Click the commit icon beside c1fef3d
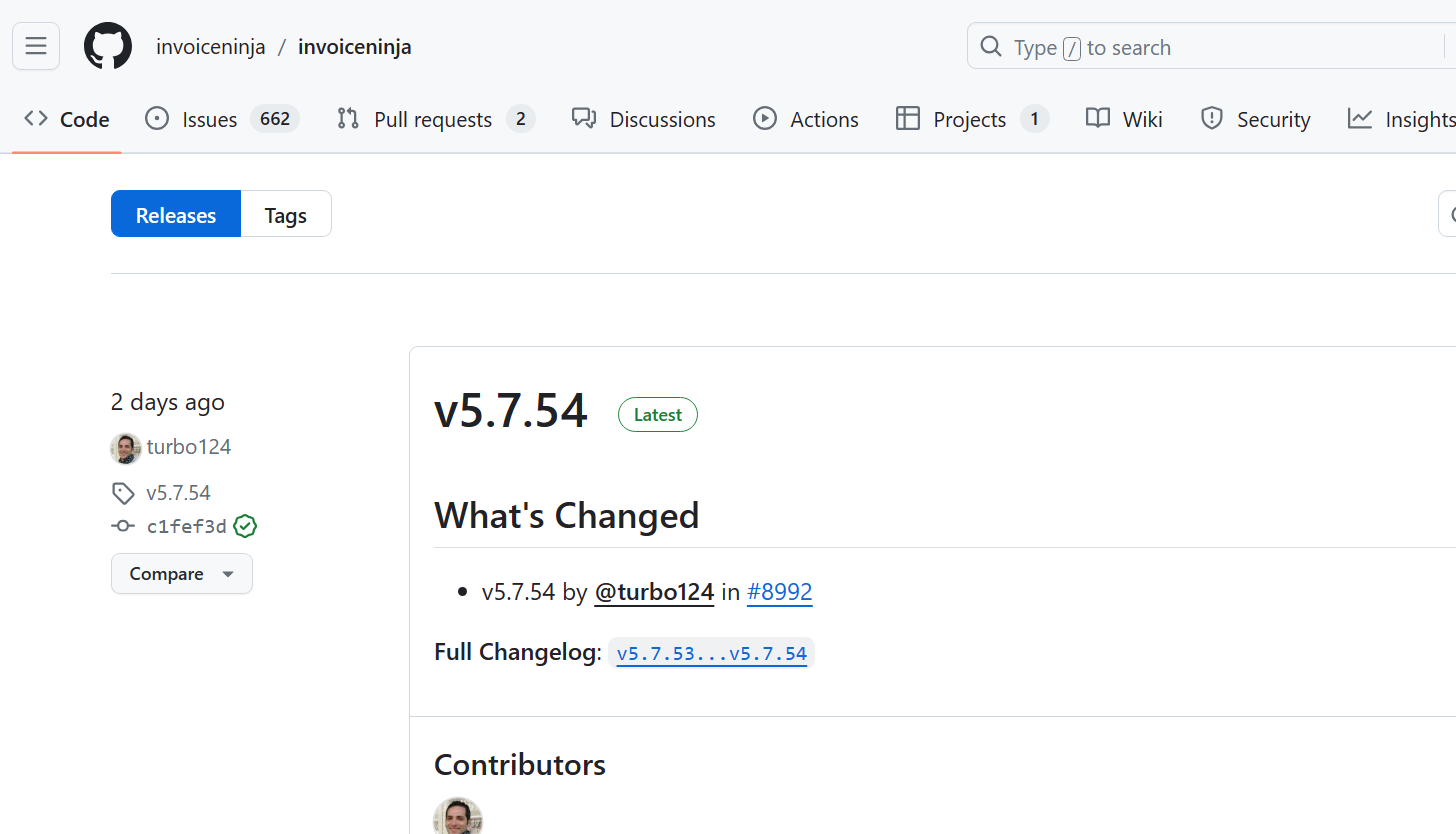 coord(123,526)
